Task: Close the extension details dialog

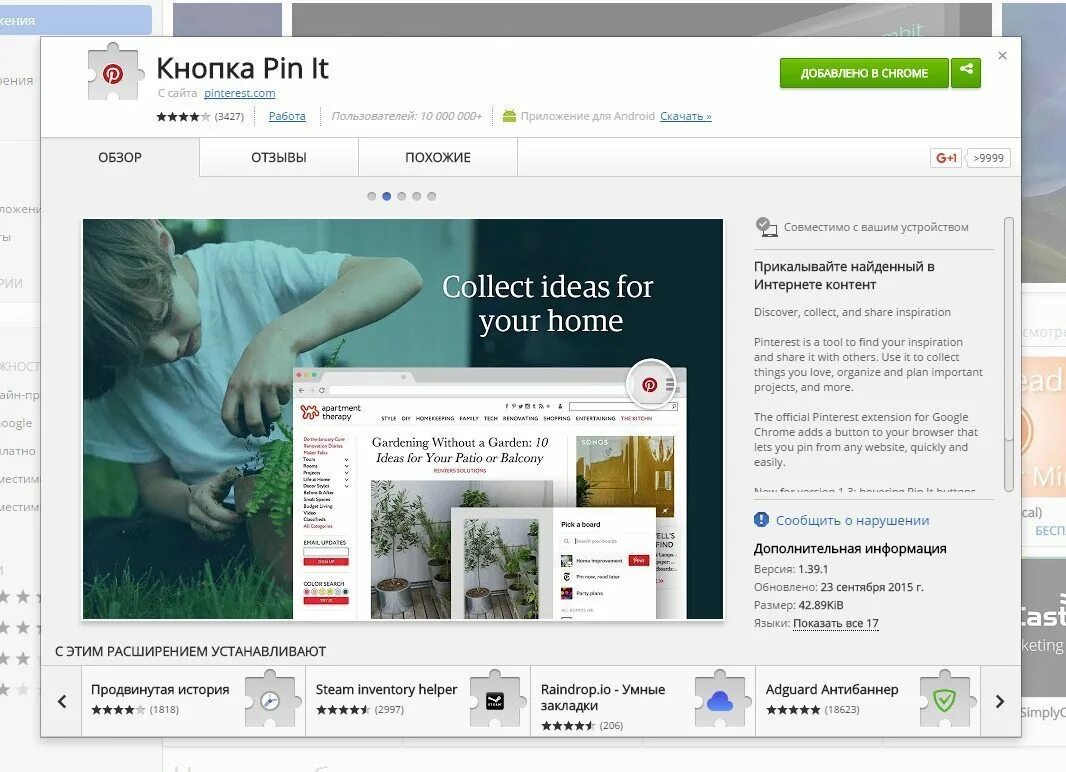Action: [1002, 56]
